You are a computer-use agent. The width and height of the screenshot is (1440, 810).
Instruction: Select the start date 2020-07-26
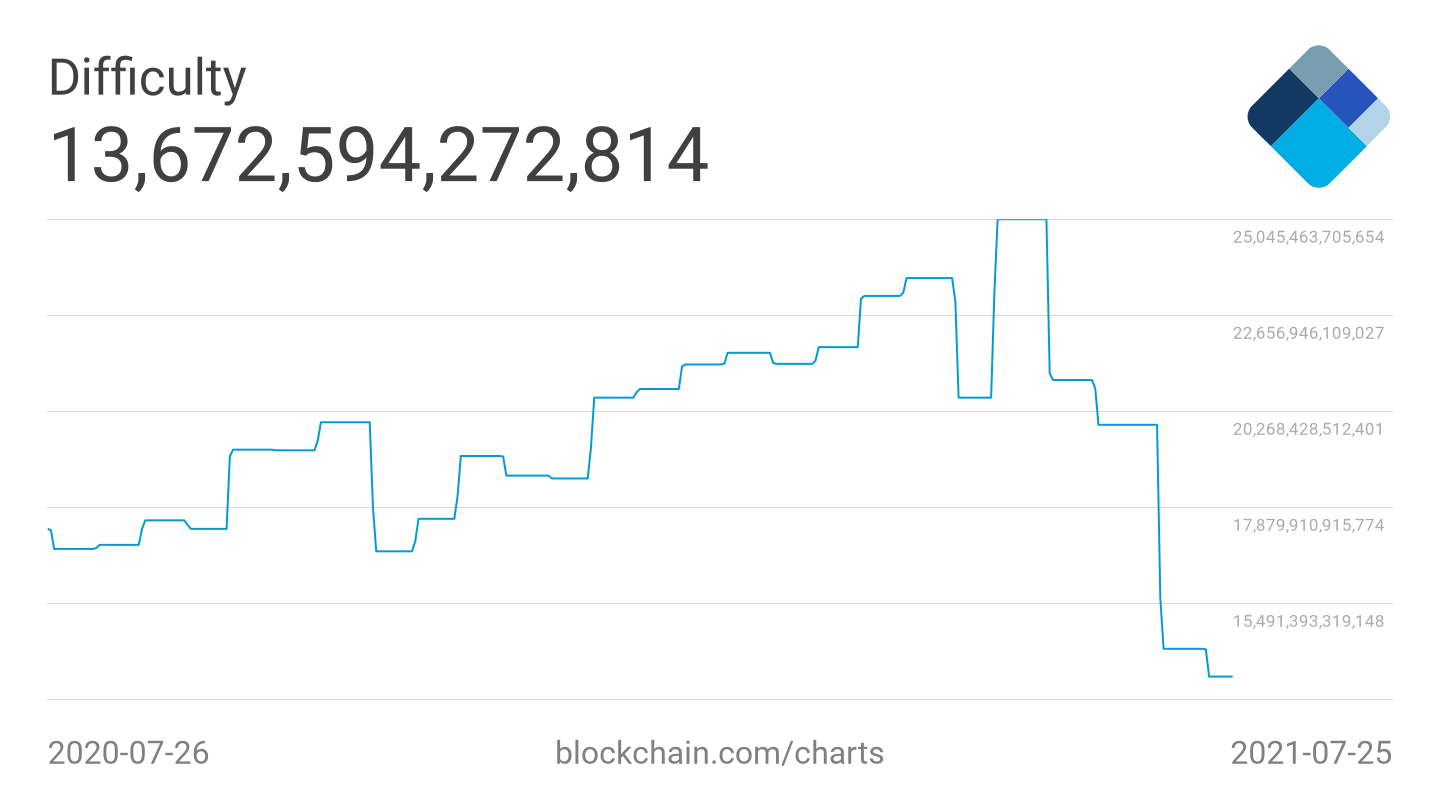tap(129, 752)
